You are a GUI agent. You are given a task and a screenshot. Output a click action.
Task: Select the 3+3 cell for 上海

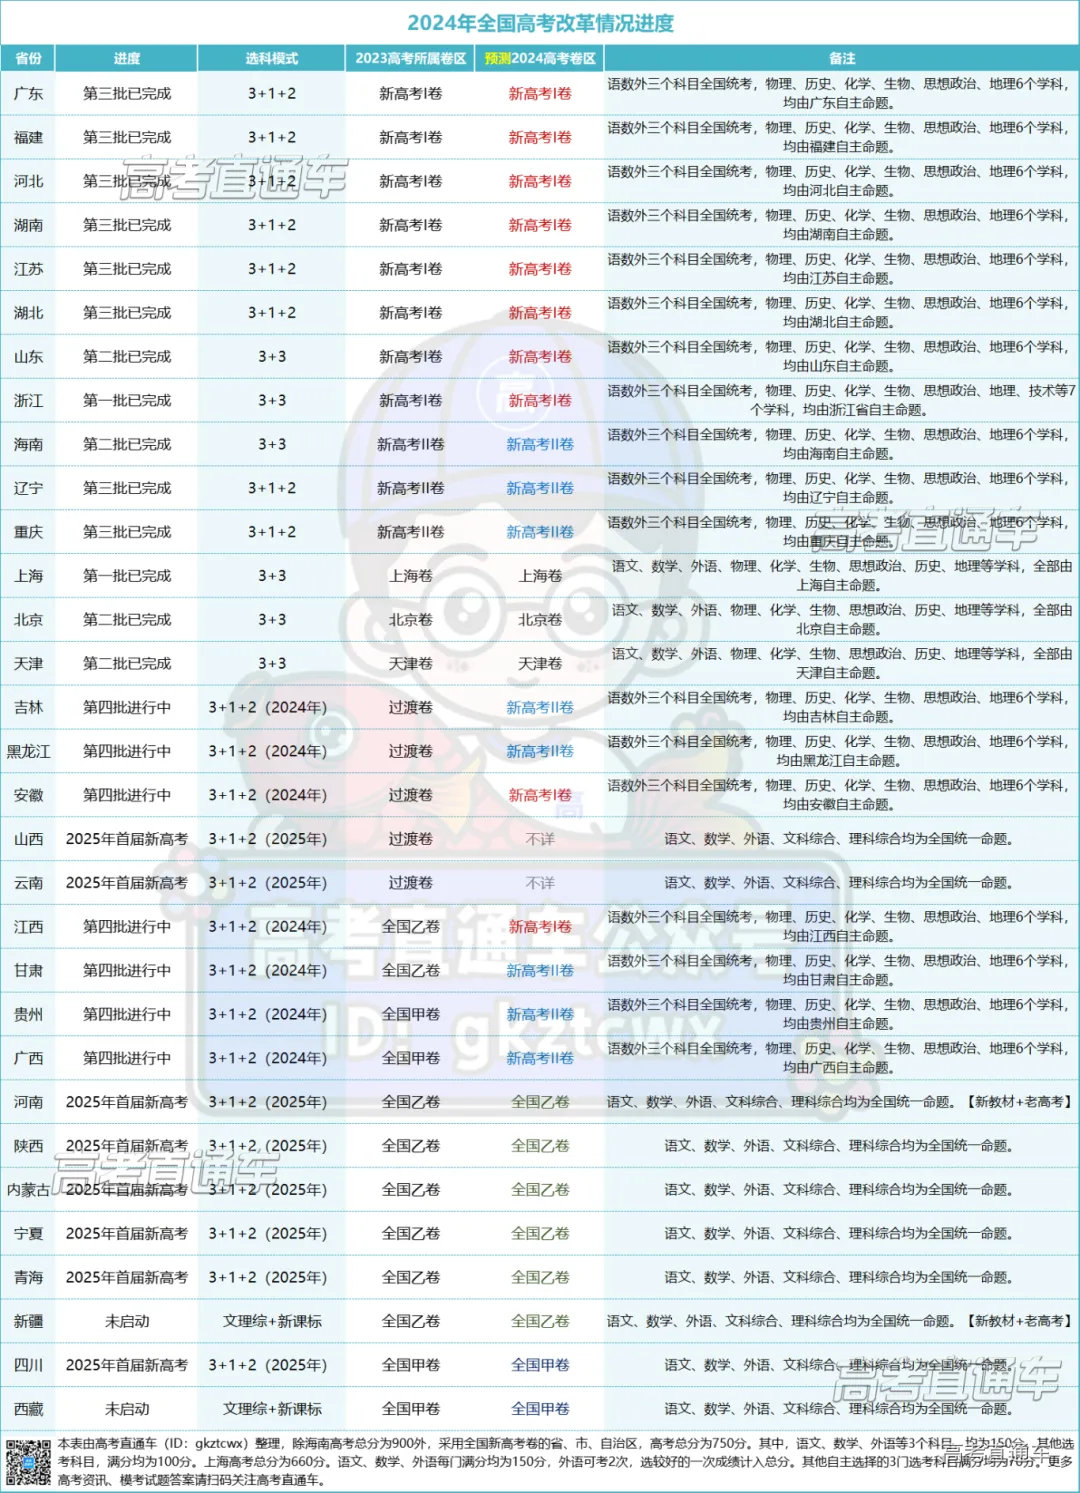[270, 576]
